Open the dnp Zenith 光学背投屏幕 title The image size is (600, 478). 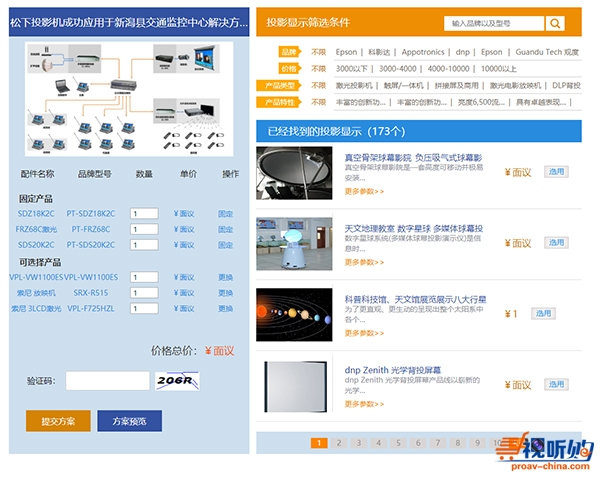pos(393,370)
